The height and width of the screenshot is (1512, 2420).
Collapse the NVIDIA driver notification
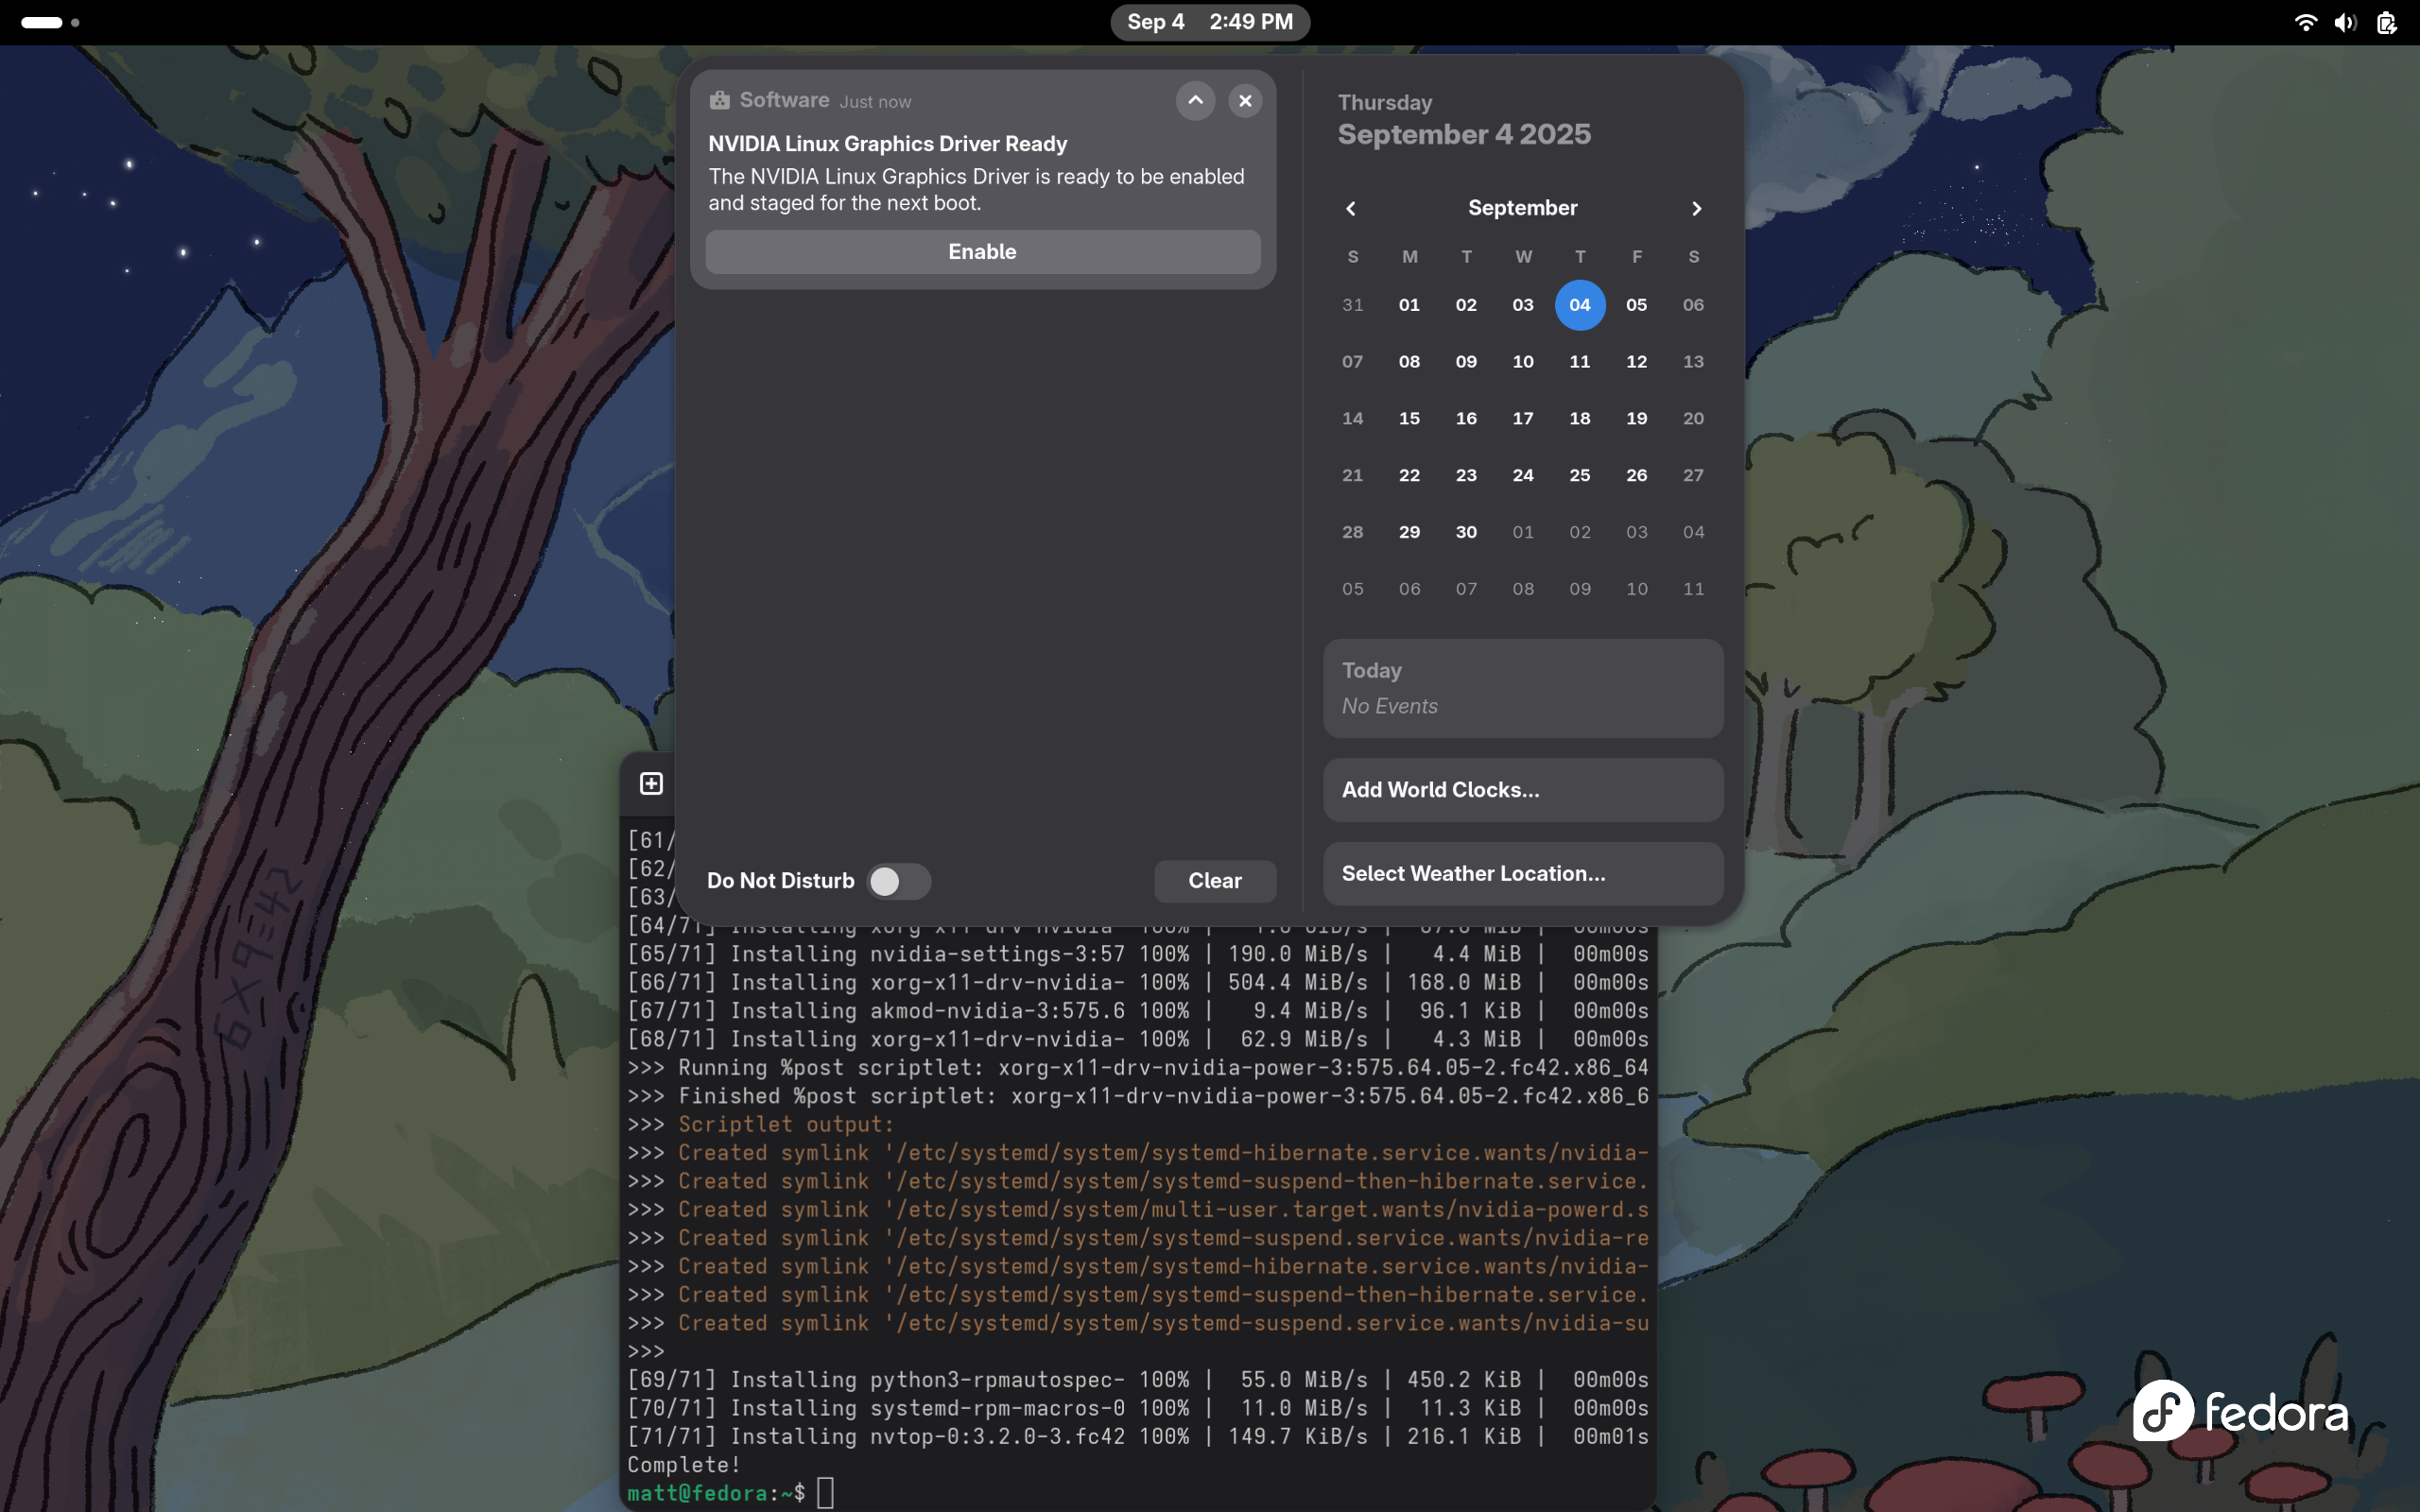click(1195, 100)
